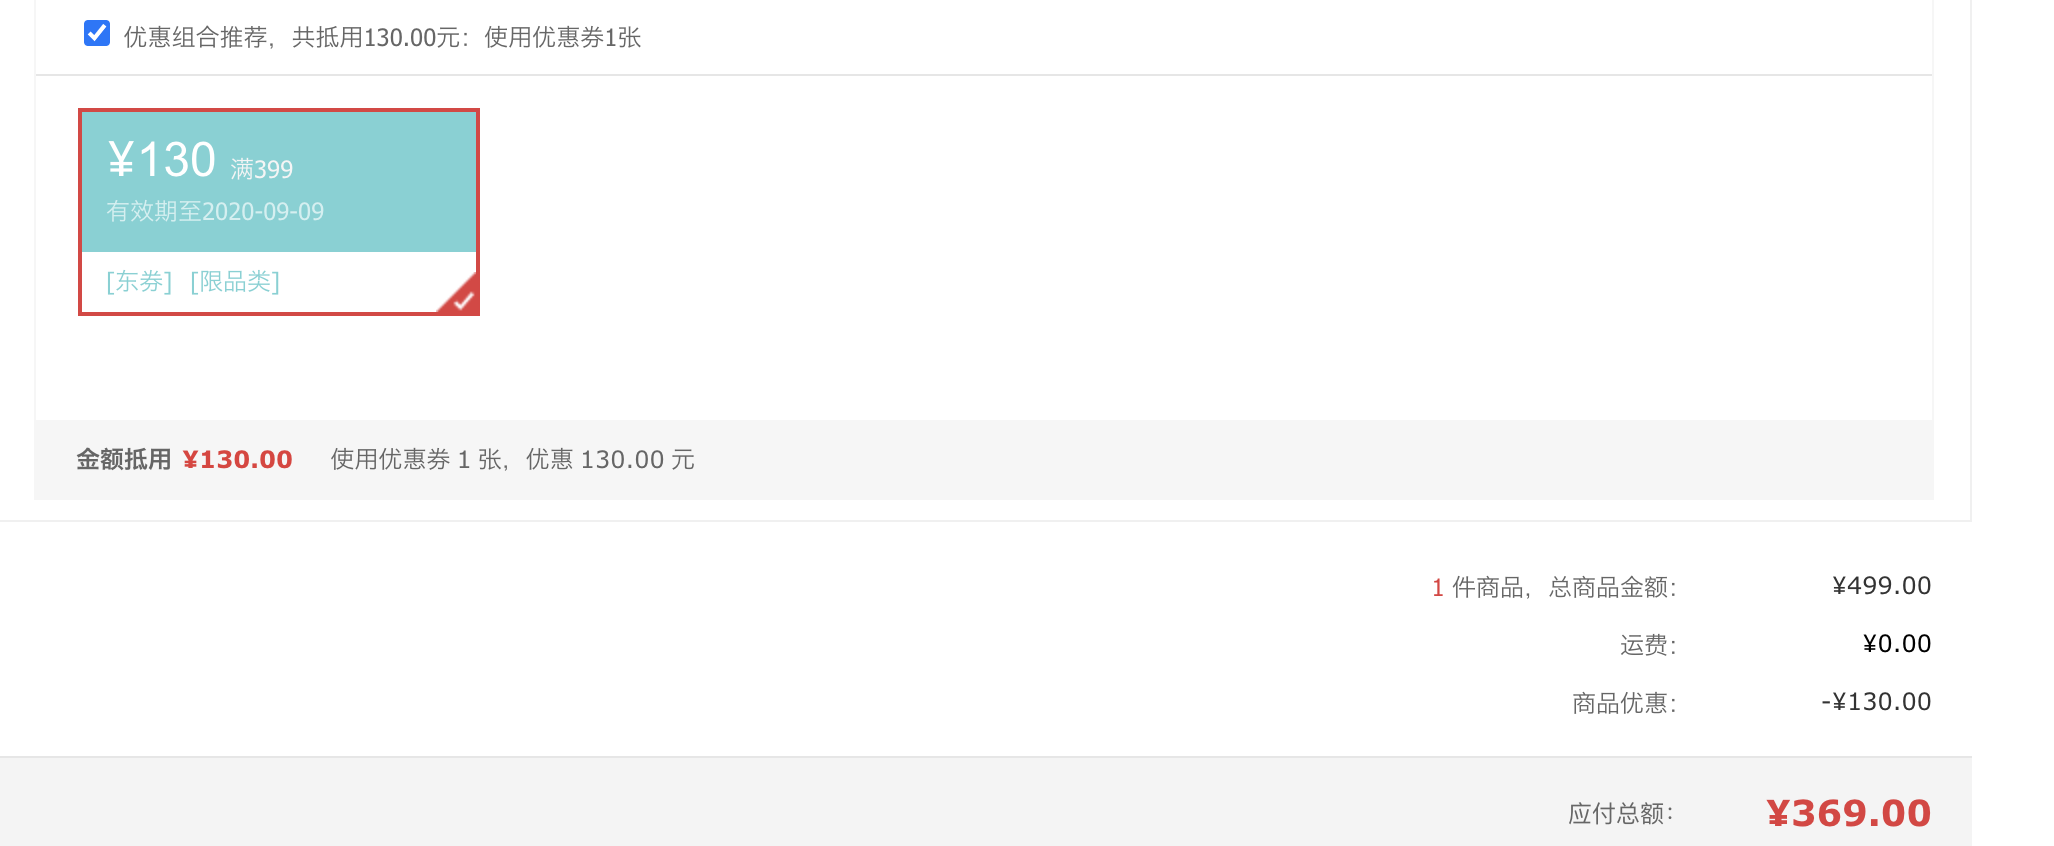Viewport: 2054px width, 846px height.
Task: Click the 商品优惠 discount label
Action: point(1624,703)
